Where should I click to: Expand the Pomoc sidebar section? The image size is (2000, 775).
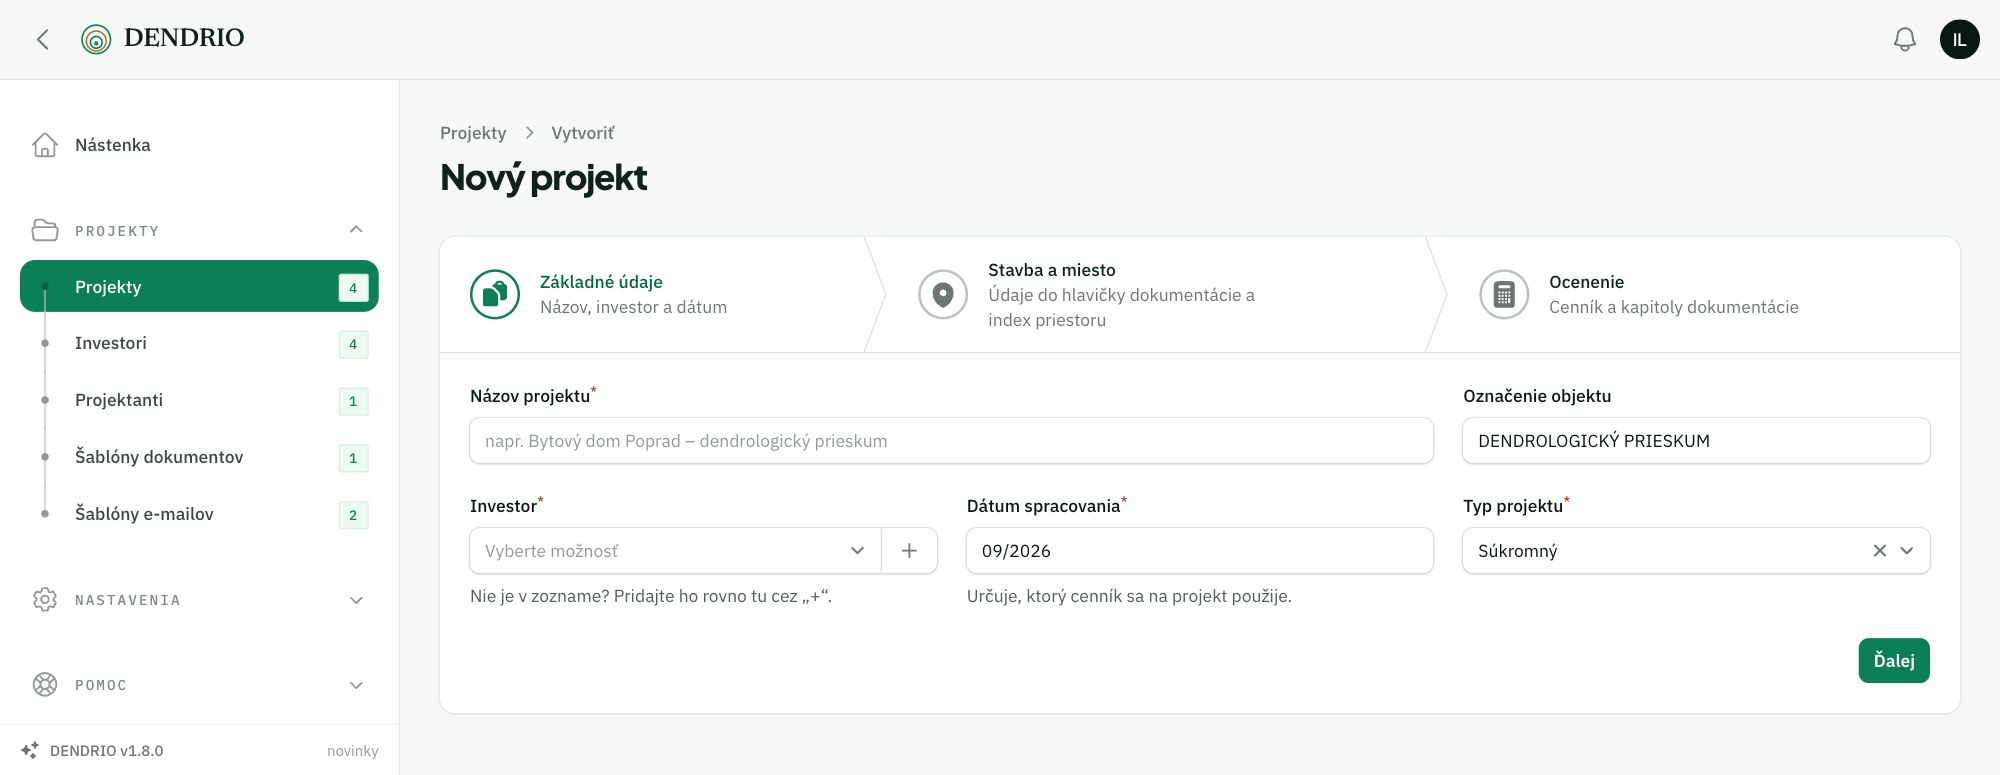click(x=356, y=685)
